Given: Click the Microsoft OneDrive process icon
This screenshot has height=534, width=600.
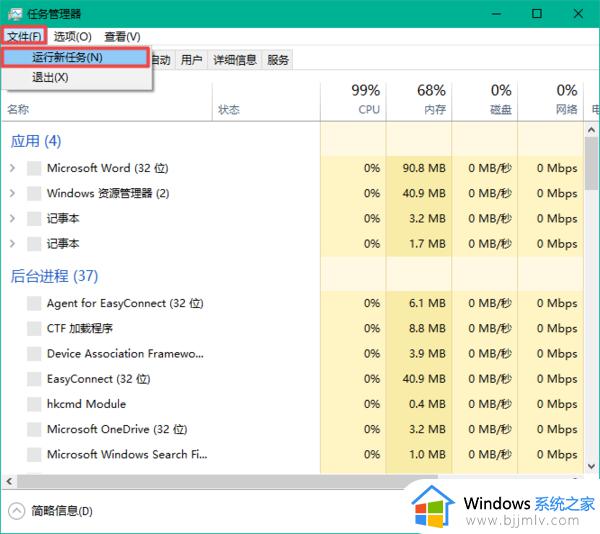Looking at the screenshot, I should click(x=34, y=429).
